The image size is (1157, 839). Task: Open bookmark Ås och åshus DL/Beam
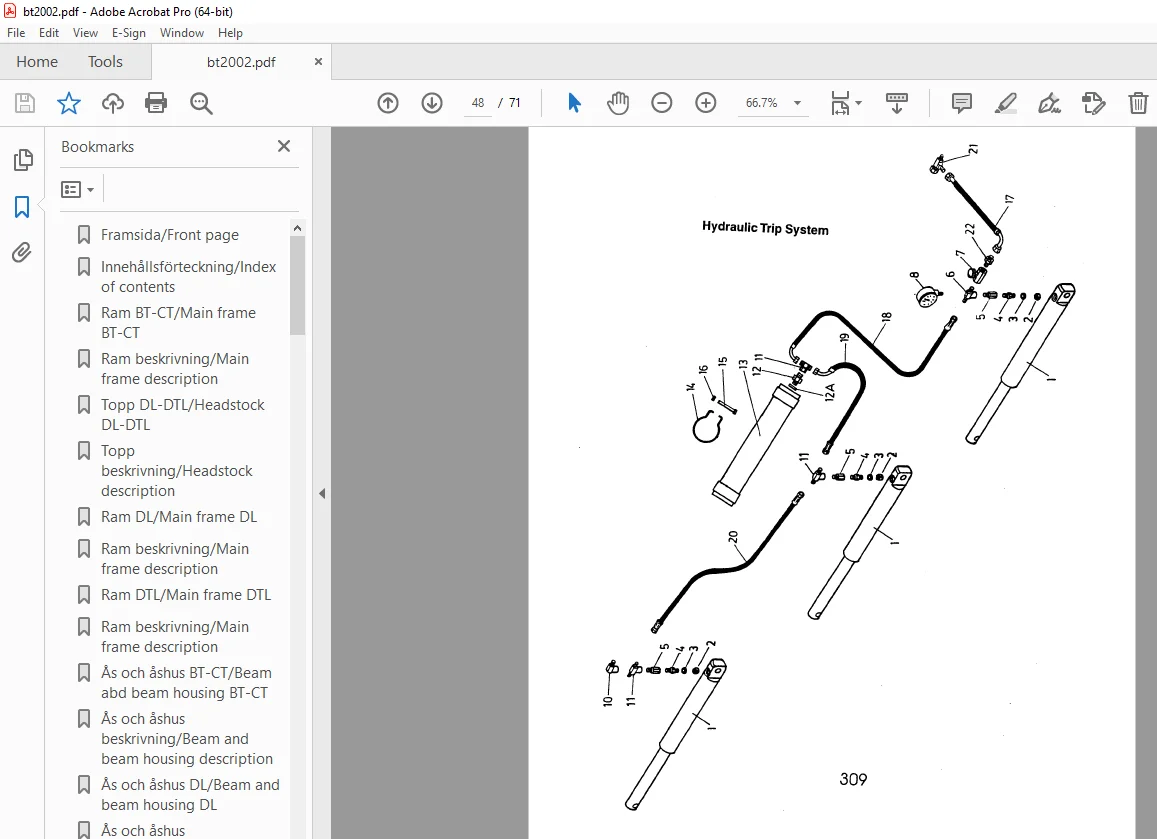190,795
